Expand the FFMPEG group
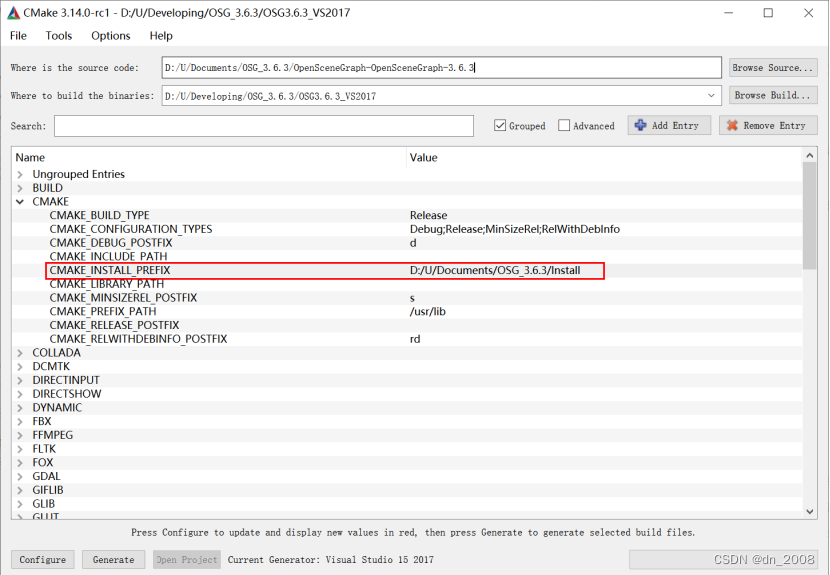The height and width of the screenshot is (575, 830). [20, 436]
